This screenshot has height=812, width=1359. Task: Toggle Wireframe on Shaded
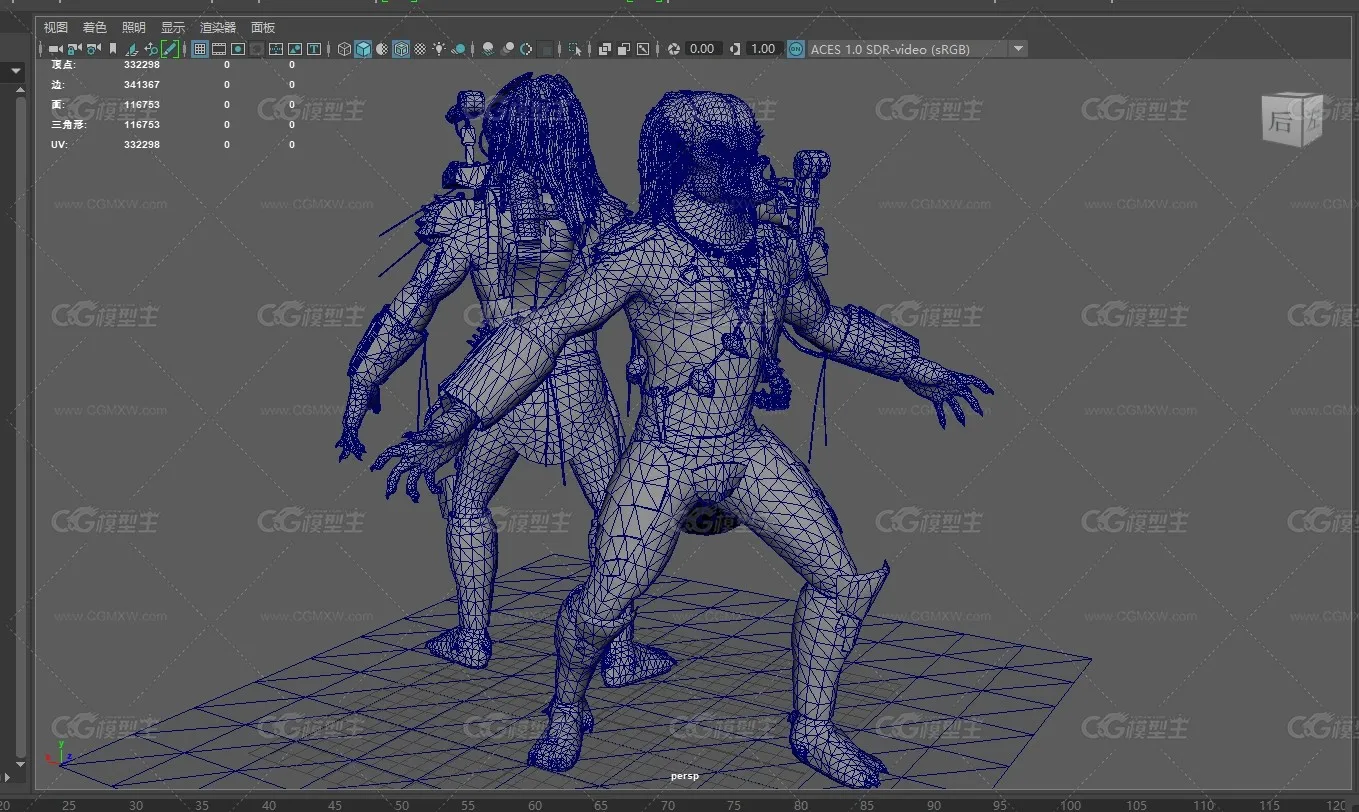tap(401, 49)
